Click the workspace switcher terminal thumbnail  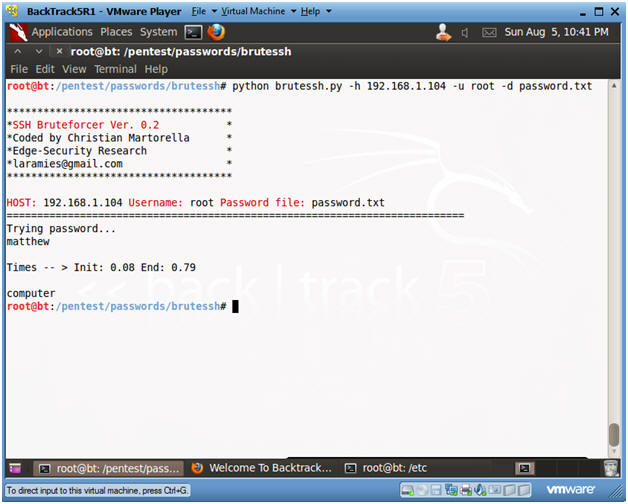pos(524,468)
